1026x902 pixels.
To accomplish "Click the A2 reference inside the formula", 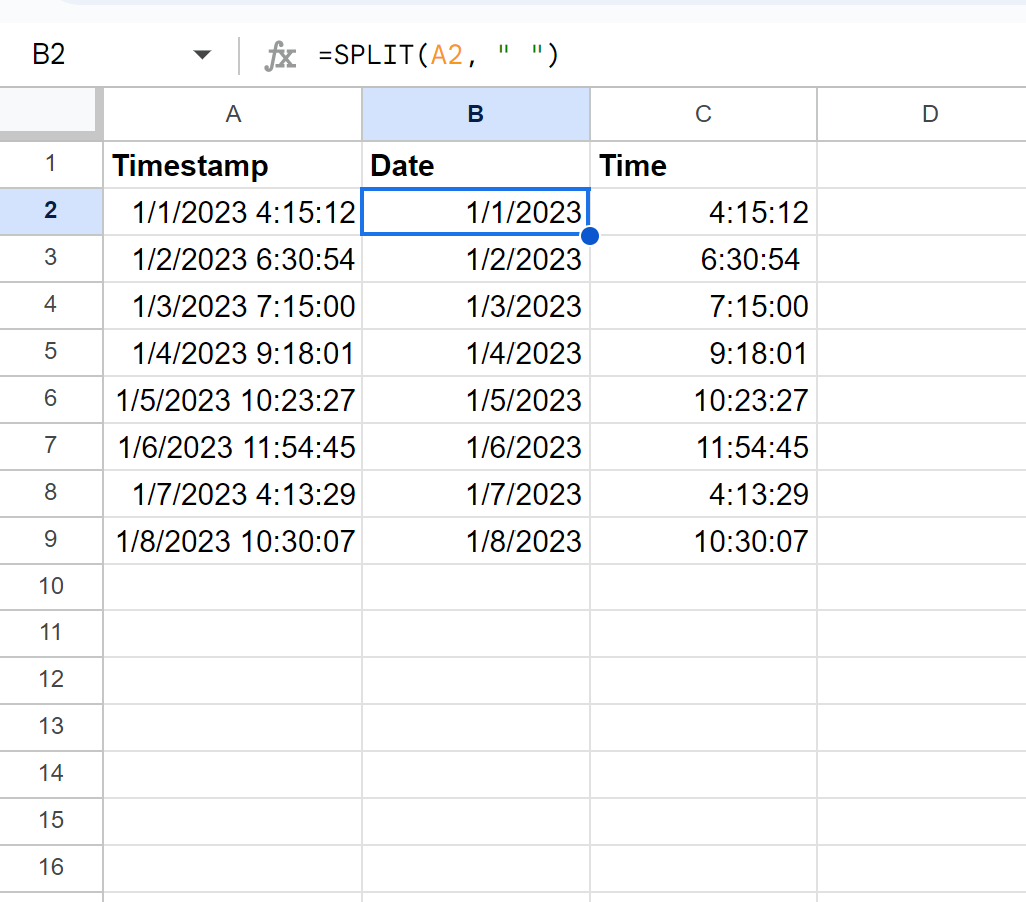I will tap(442, 55).
